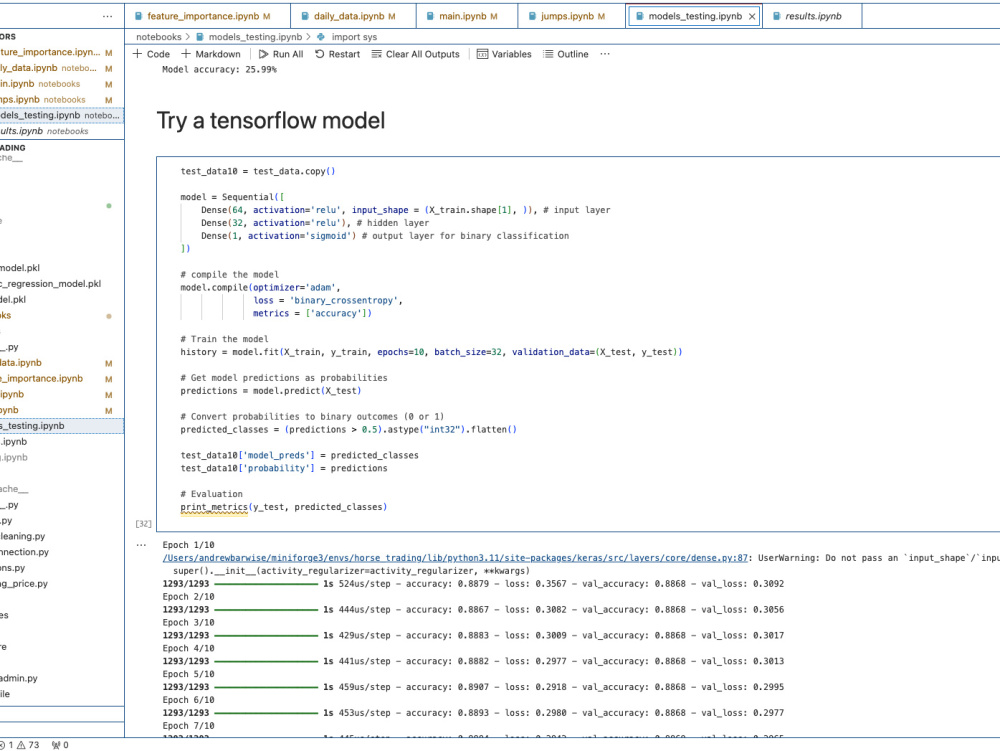Add a new Markdown cell
The height and width of the screenshot is (751, 1000).
pos(211,54)
